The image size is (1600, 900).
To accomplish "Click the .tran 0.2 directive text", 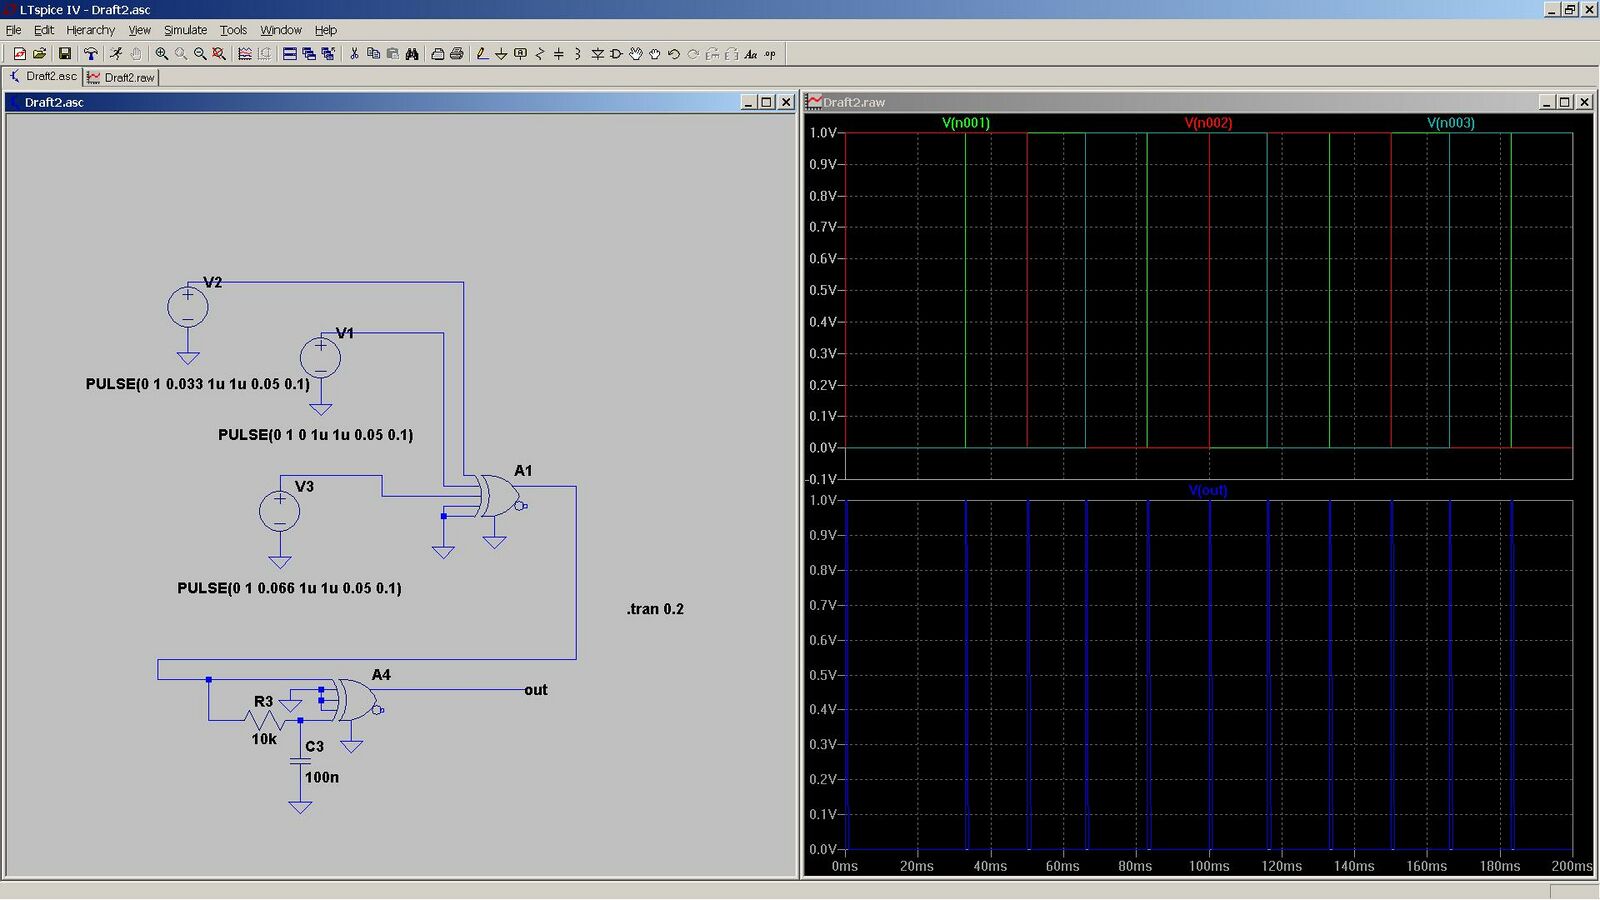I will 655,609.
